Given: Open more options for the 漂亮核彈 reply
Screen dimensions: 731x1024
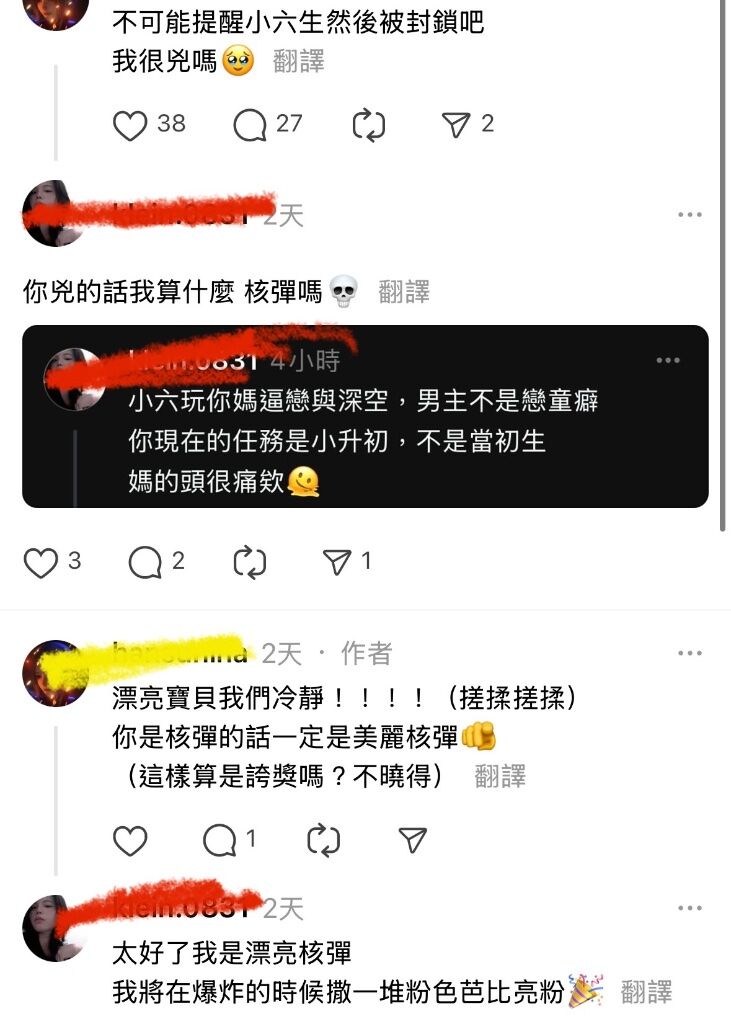Looking at the screenshot, I should point(690,908).
